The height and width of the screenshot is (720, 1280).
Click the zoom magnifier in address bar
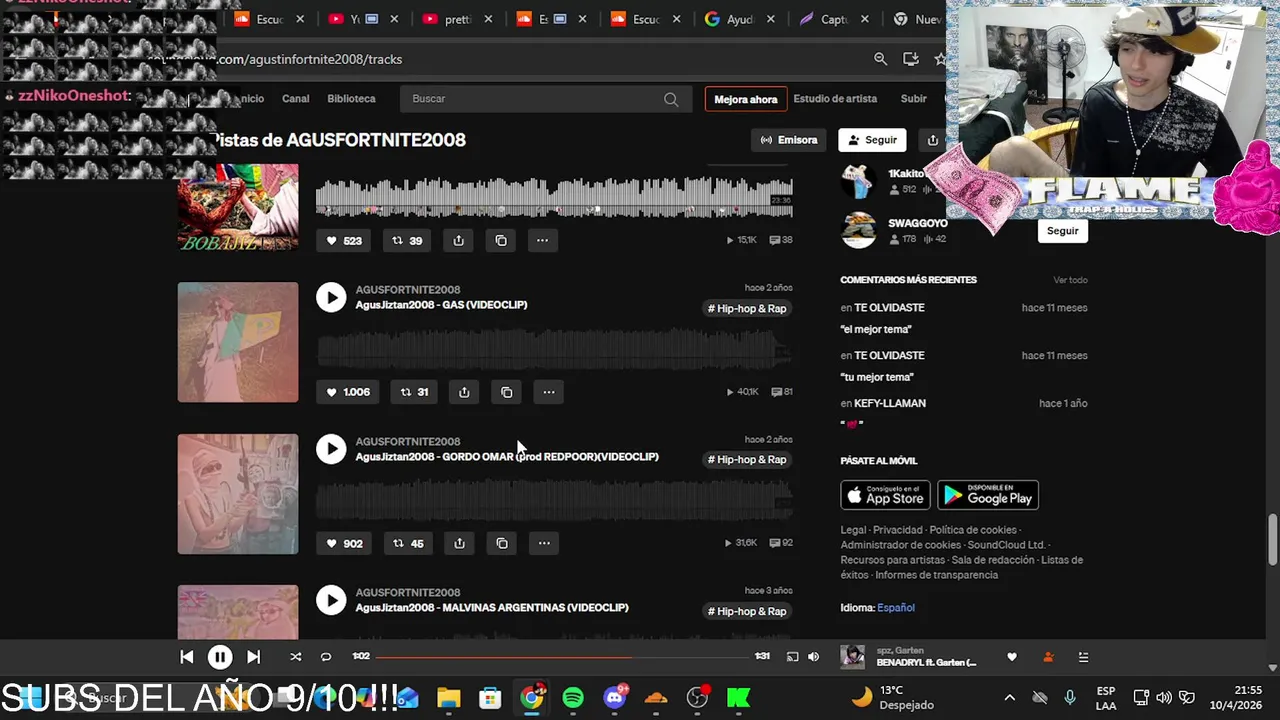880,59
